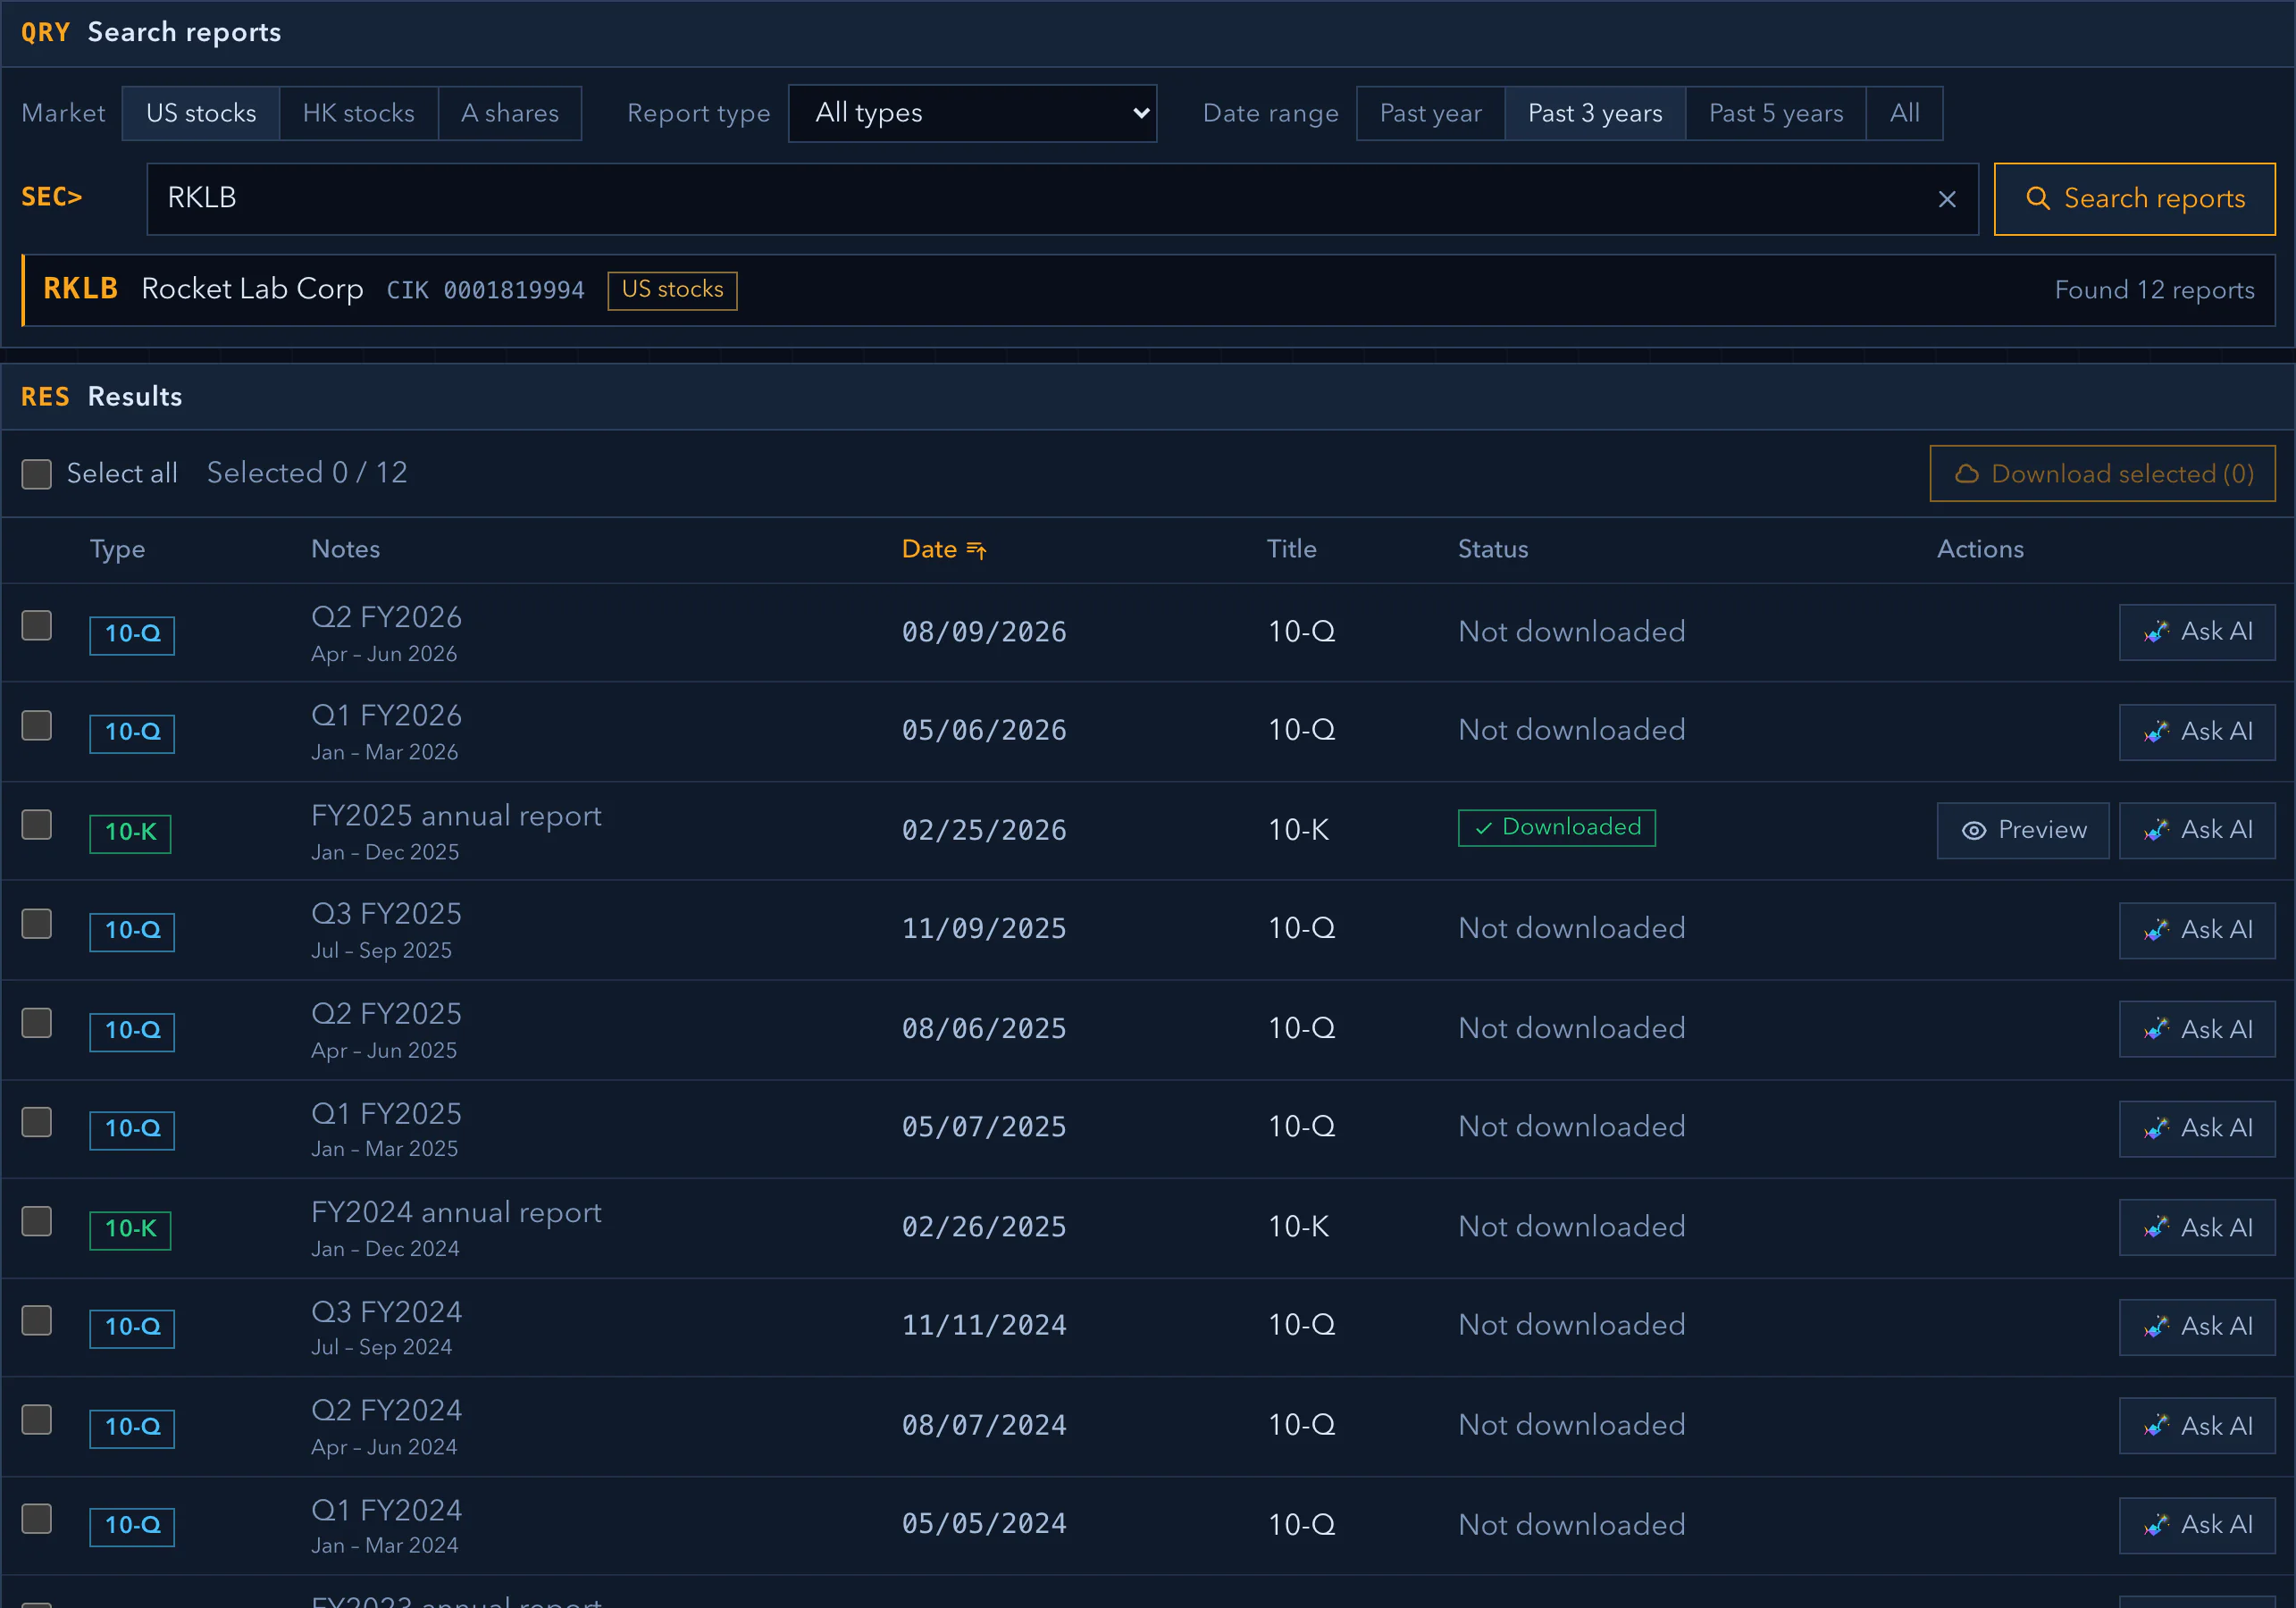
Task: Set date range to All
Action: coord(1904,113)
